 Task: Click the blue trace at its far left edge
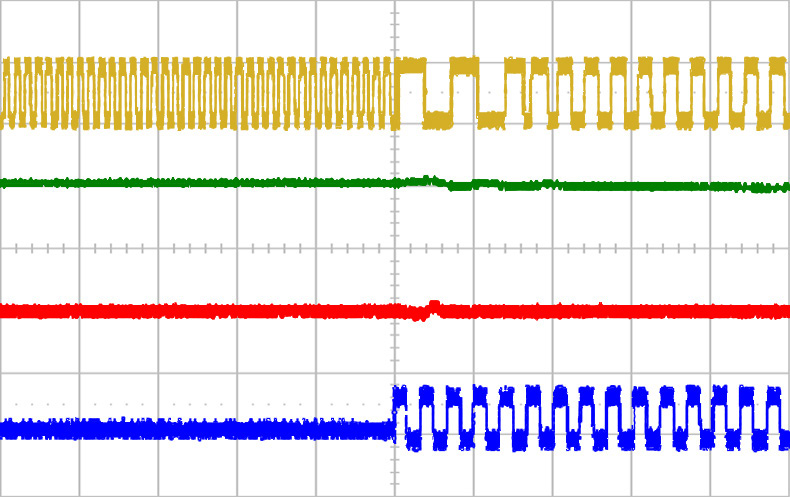click(6, 429)
